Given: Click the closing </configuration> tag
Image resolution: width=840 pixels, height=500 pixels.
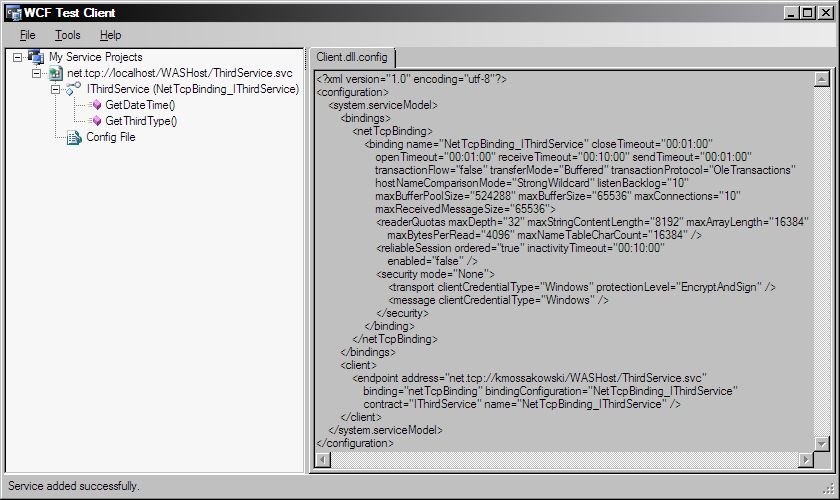Looking at the screenshot, I should tap(355, 443).
